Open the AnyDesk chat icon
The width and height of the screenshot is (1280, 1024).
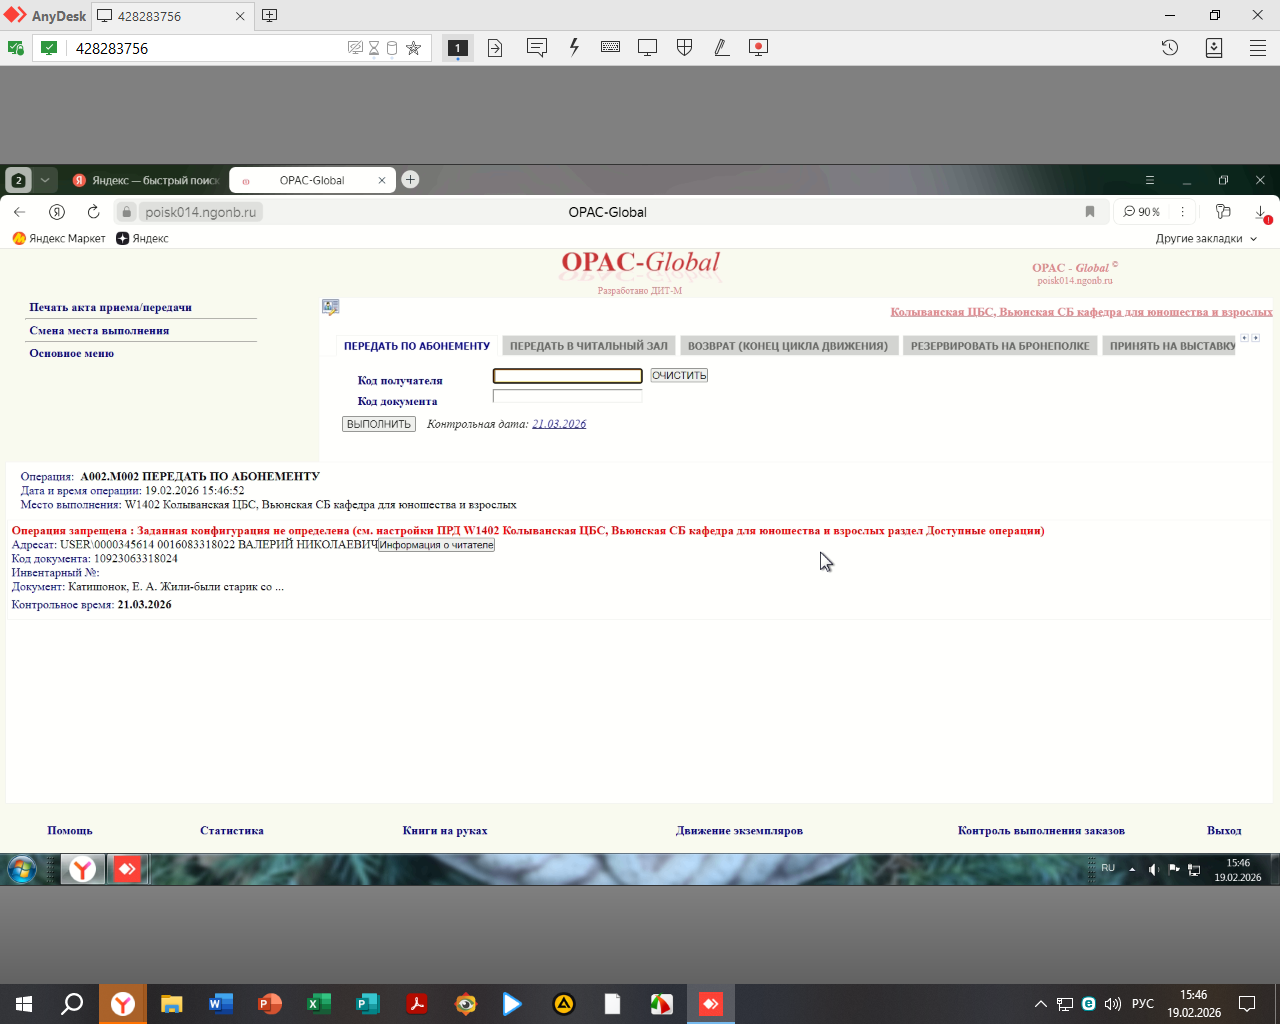click(537, 48)
